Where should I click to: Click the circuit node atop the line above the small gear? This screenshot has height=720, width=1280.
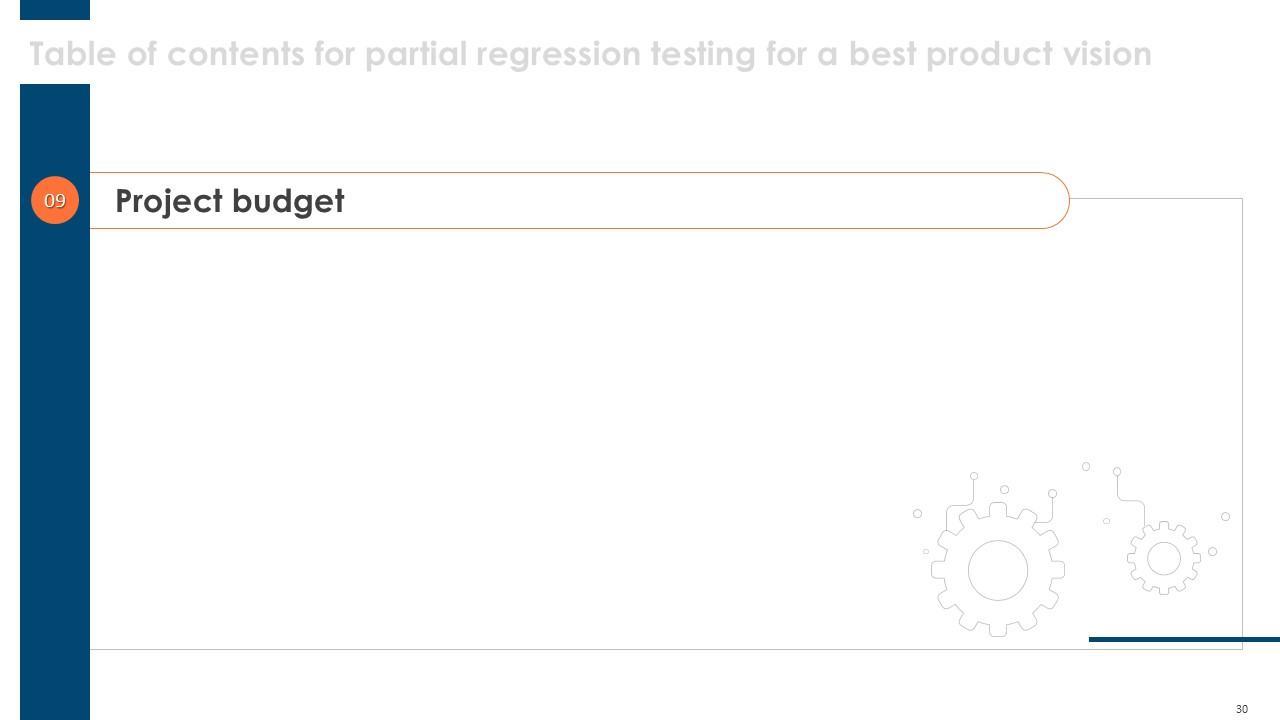pos(1117,471)
